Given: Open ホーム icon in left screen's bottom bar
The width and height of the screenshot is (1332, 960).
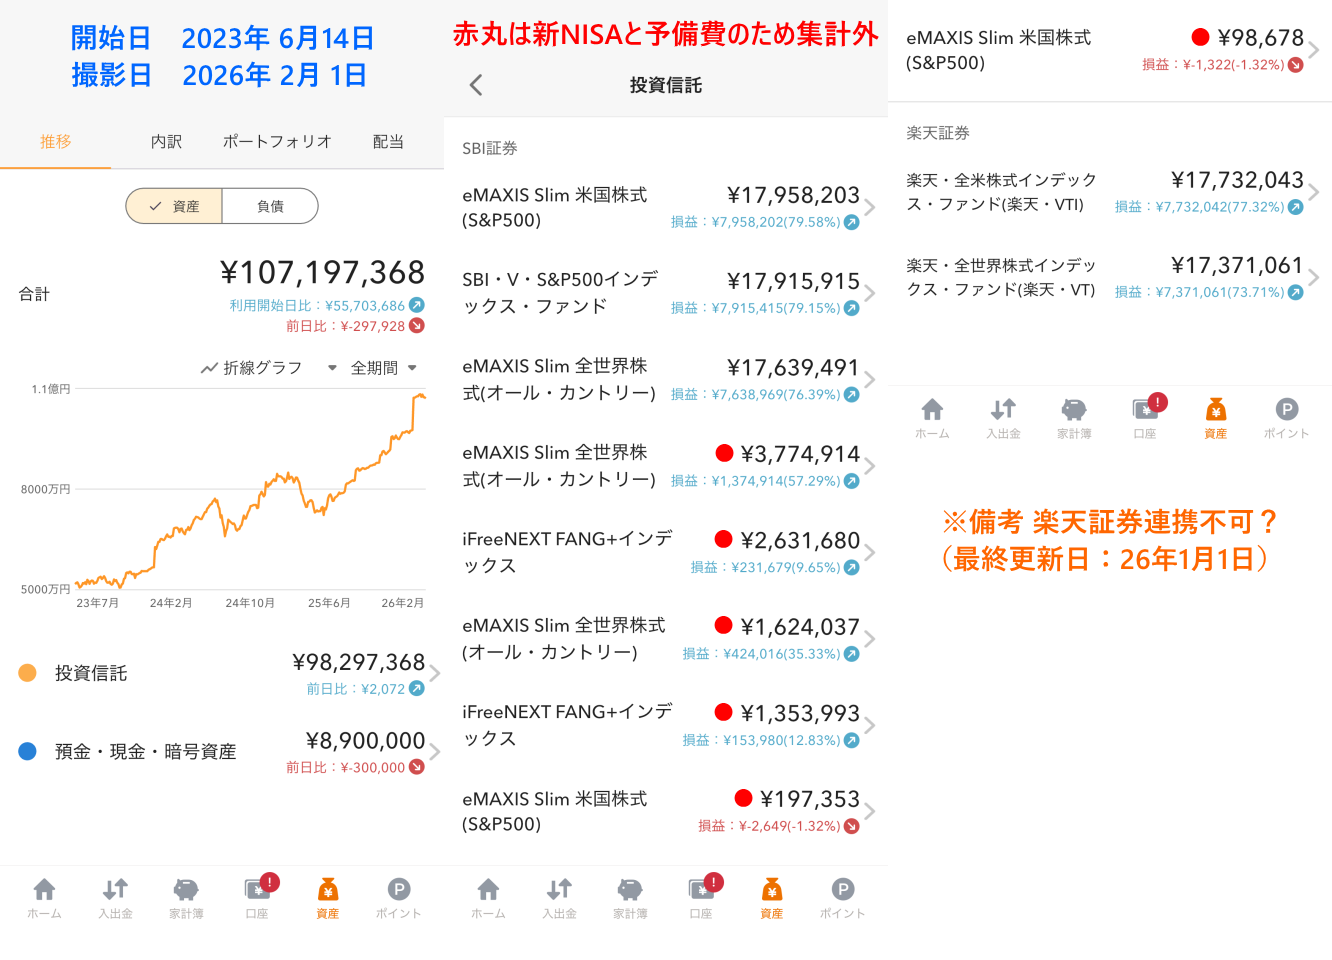Looking at the screenshot, I should (x=44, y=897).
